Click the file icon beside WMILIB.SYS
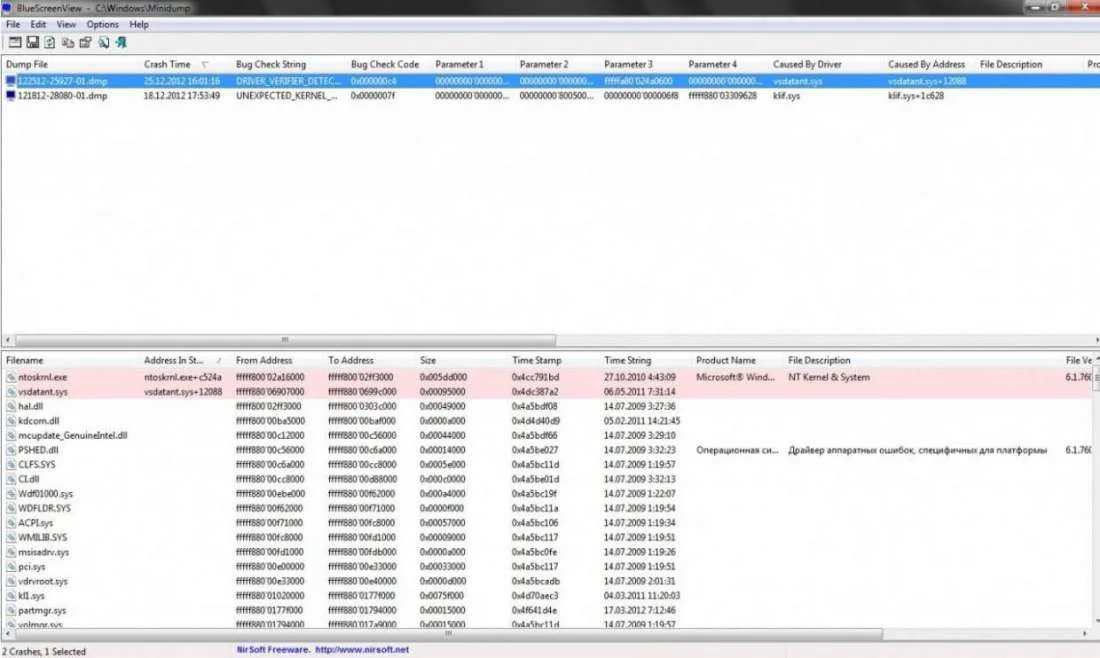This screenshot has width=1100, height=658. [x=11, y=538]
